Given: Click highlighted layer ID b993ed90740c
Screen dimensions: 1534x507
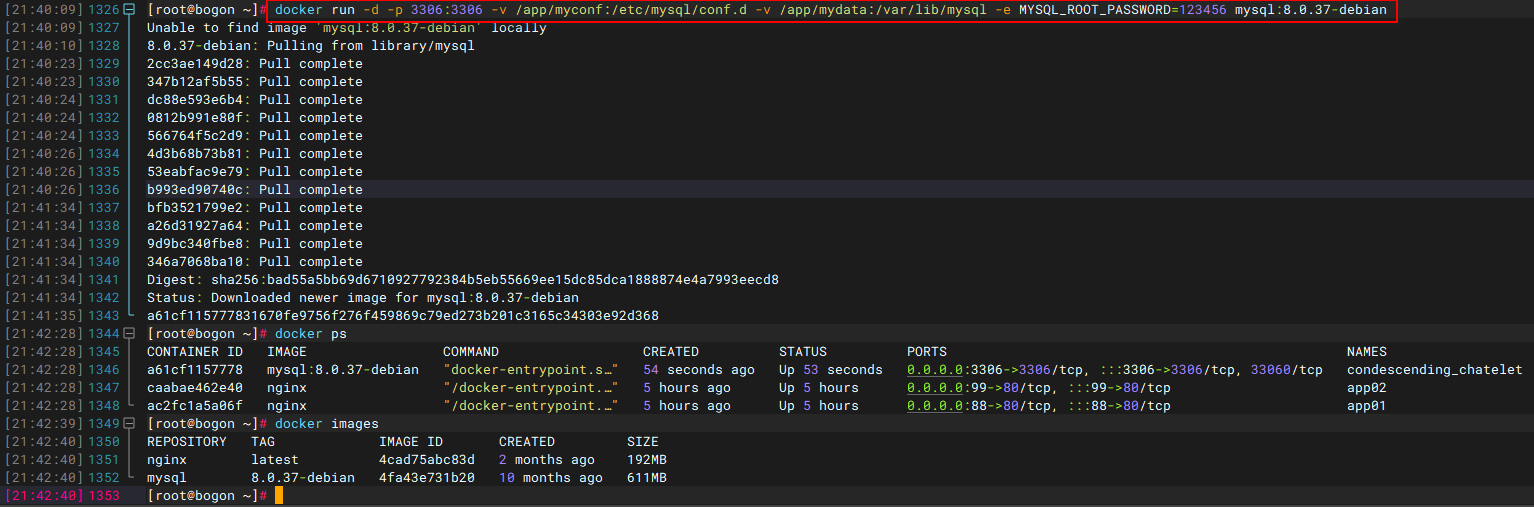Looking at the screenshot, I should [195, 190].
